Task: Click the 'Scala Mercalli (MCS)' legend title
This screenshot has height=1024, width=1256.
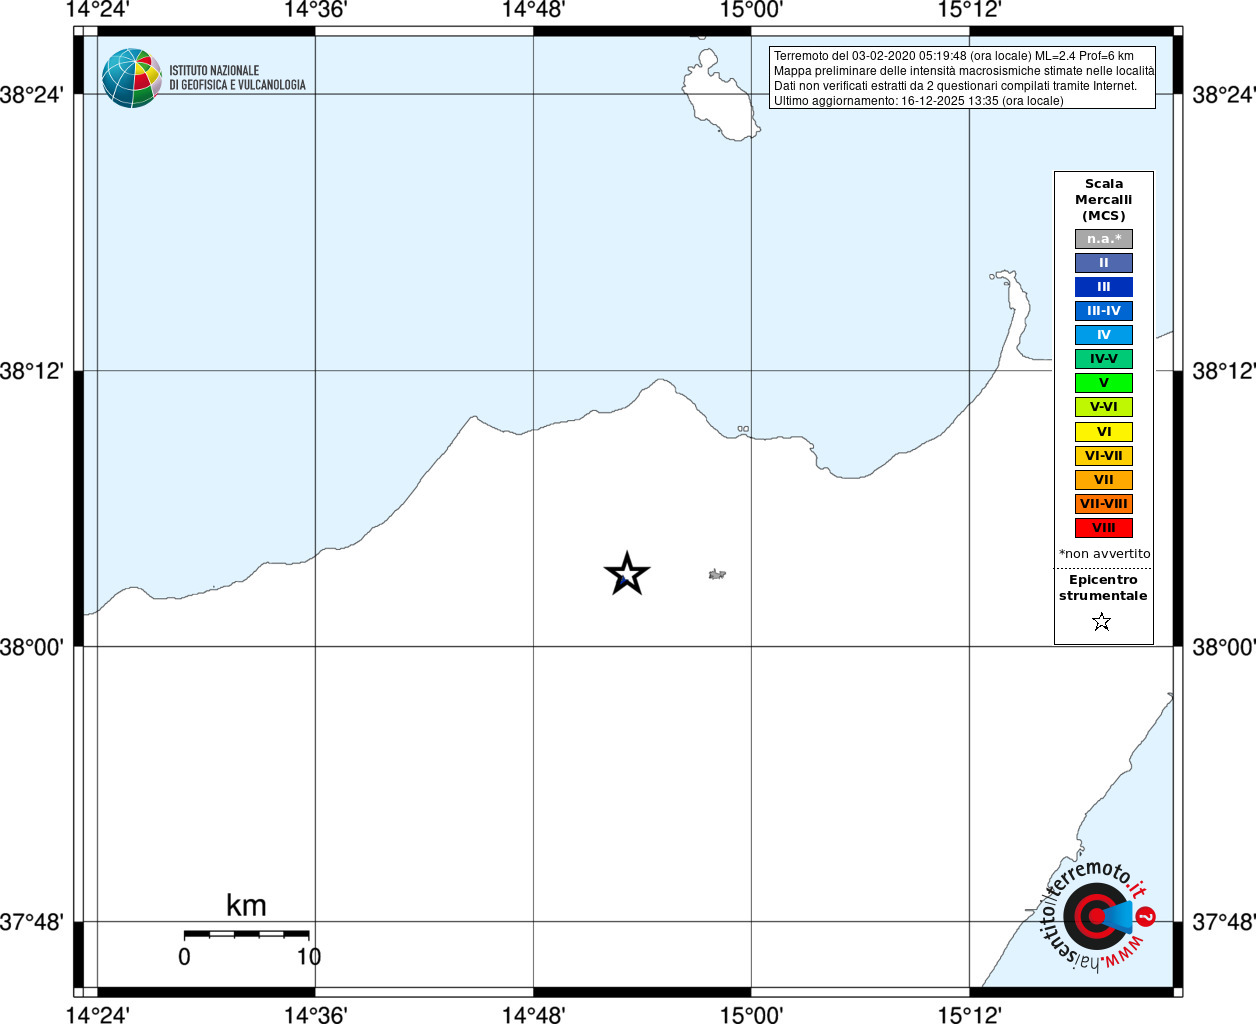Action: 1104,200
